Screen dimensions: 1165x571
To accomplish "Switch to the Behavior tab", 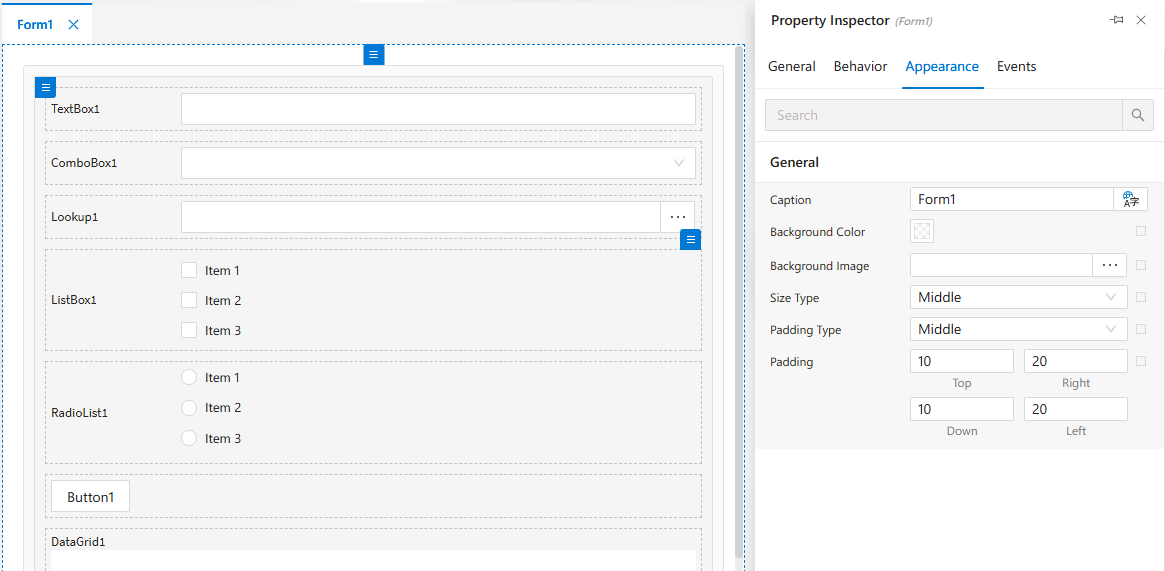I will click(x=860, y=66).
